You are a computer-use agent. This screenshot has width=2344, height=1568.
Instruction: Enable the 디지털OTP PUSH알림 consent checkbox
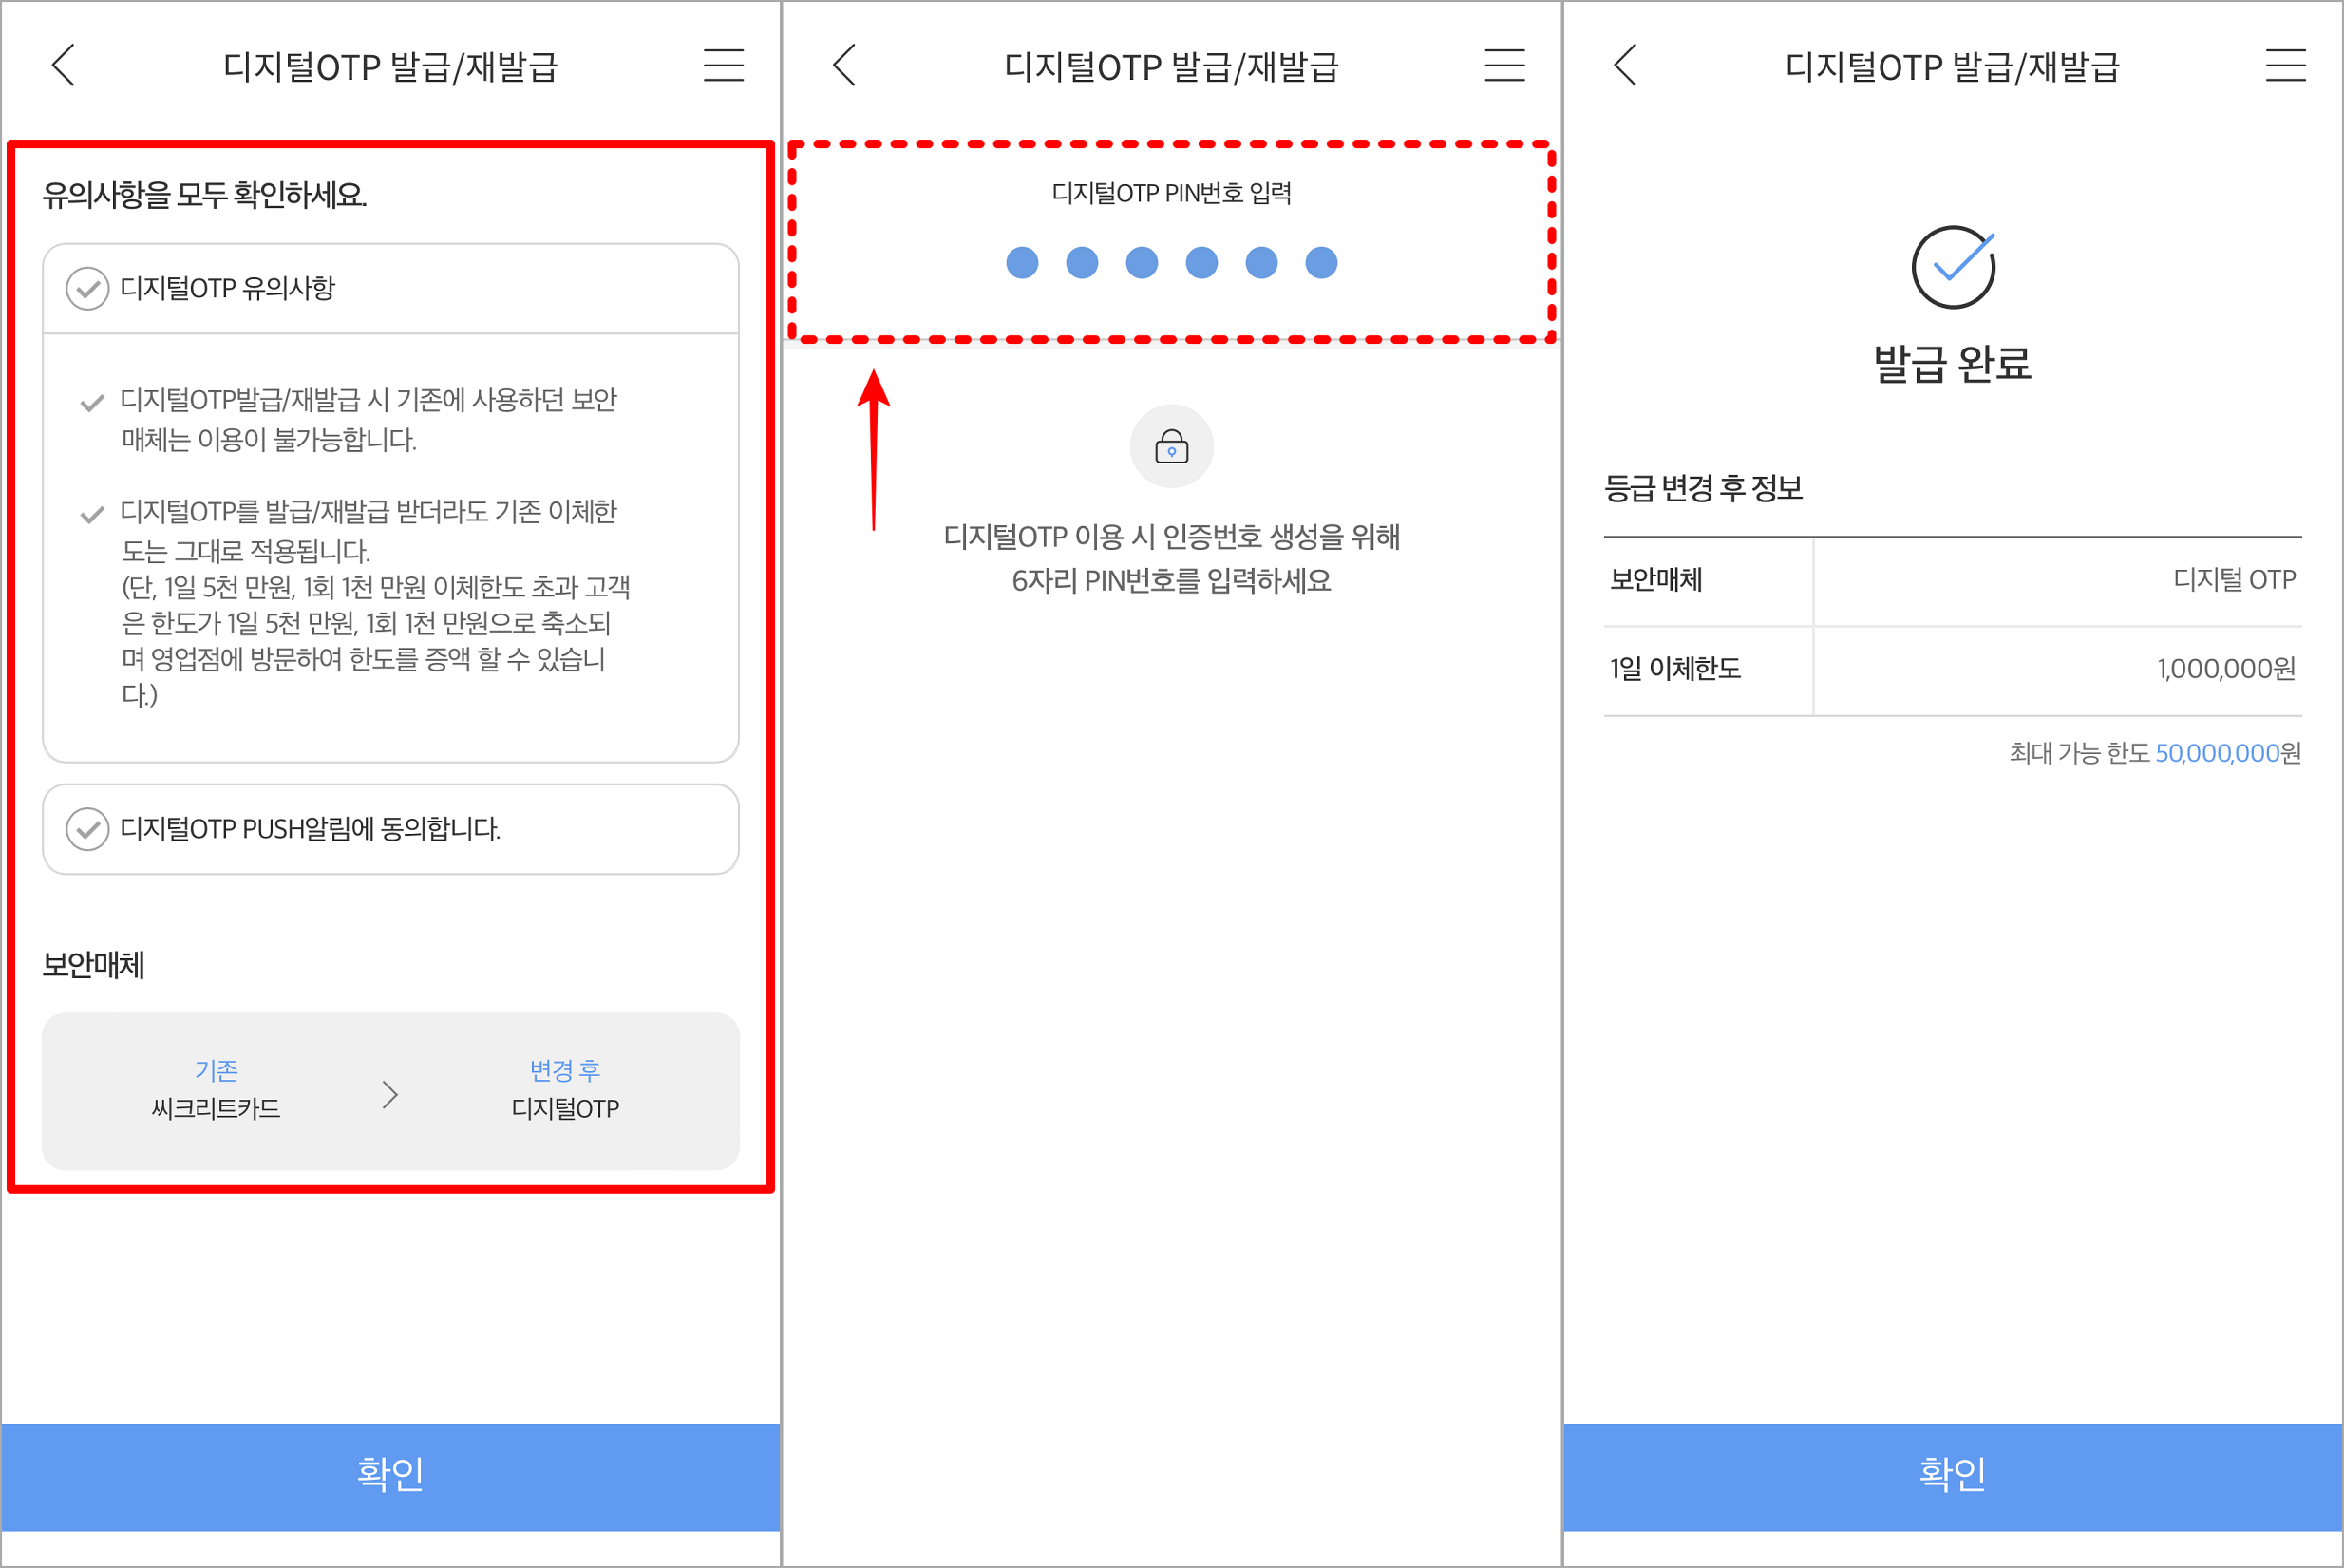(x=90, y=829)
